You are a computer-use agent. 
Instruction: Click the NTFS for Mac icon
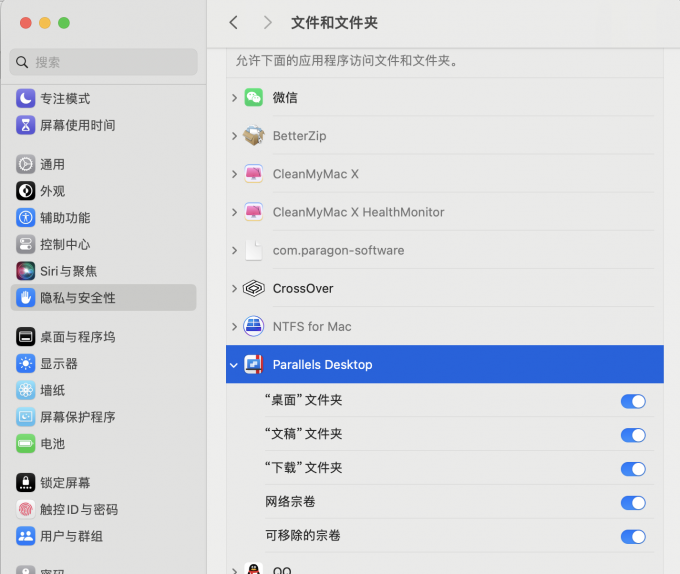click(254, 326)
